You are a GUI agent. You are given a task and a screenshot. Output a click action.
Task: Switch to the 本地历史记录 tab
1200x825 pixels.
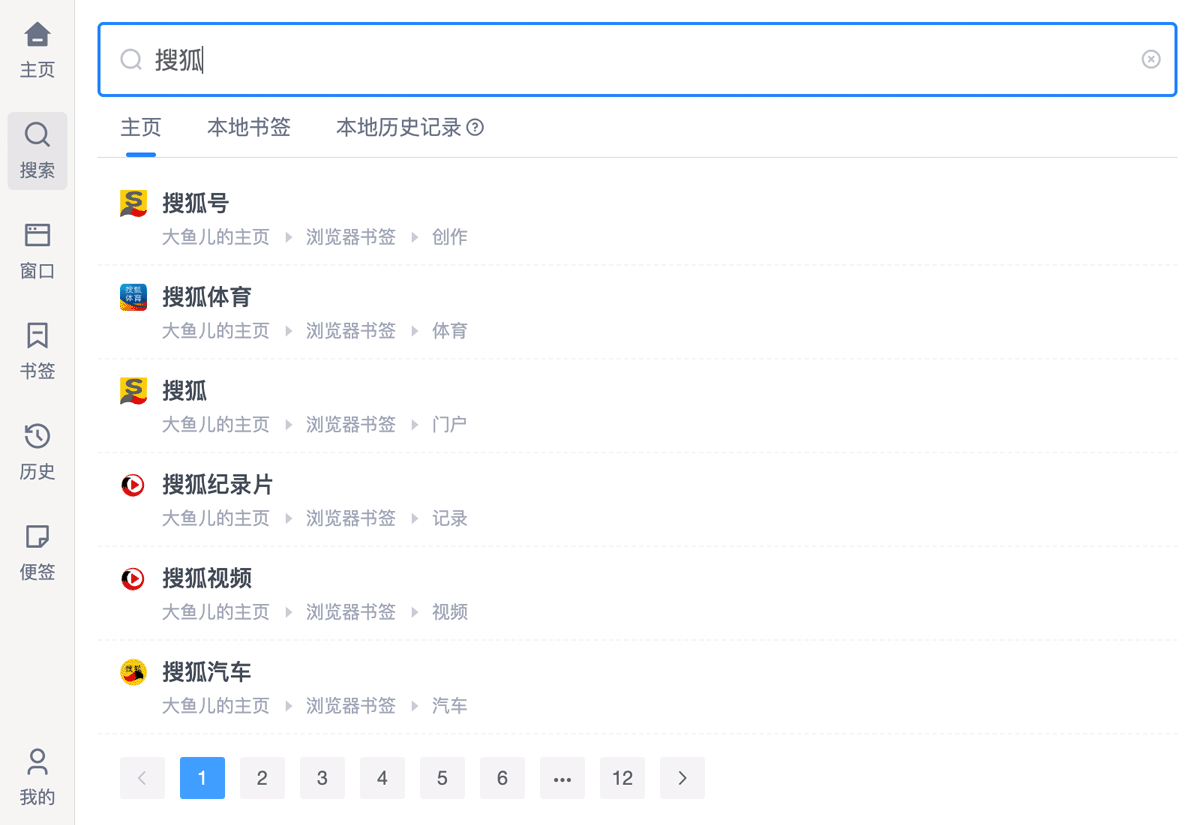[x=399, y=128]
